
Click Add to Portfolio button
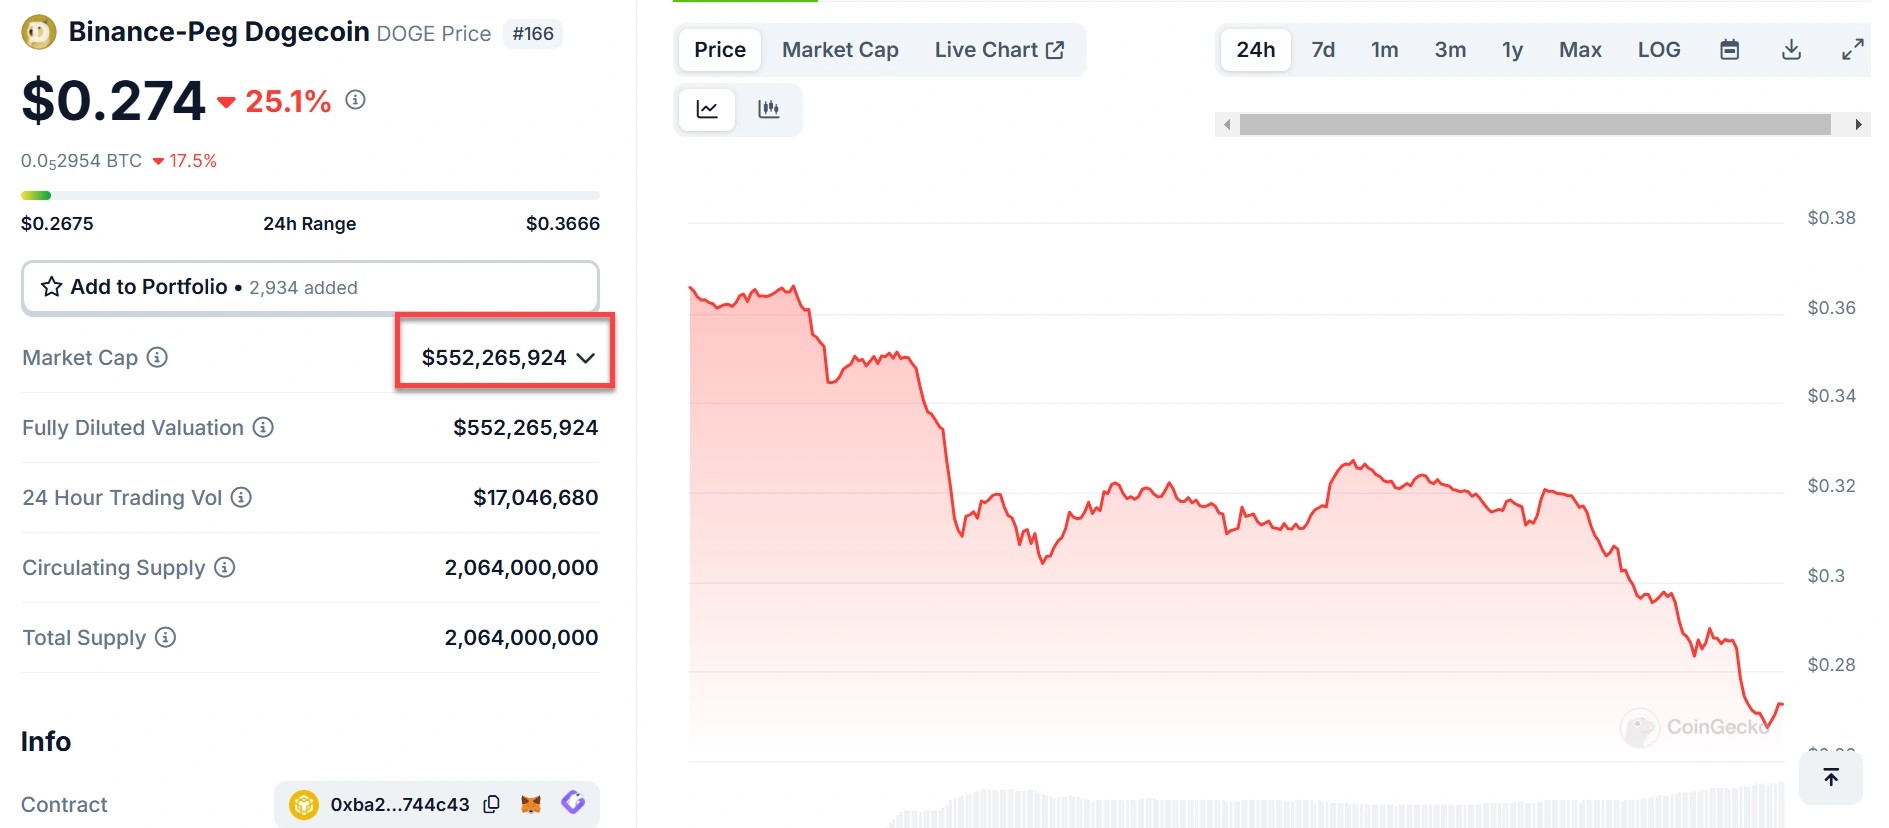click(310, 287)
